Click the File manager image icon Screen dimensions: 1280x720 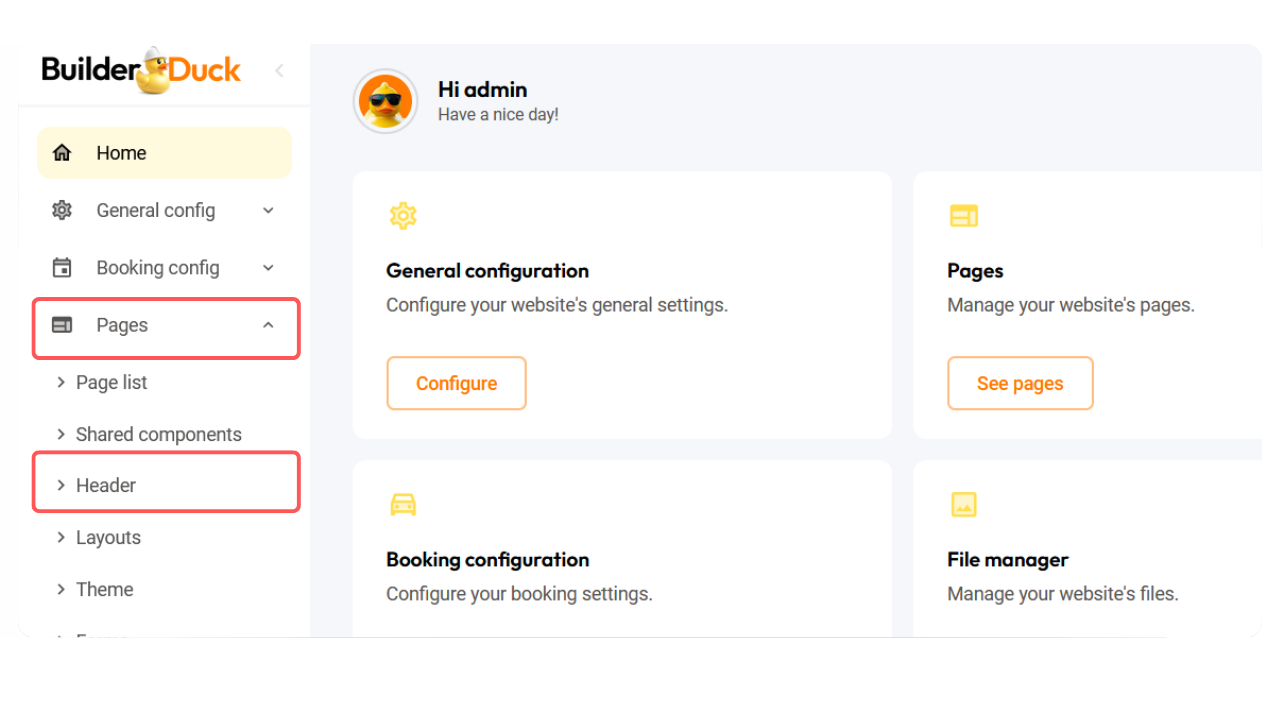(x=963, y=504)
